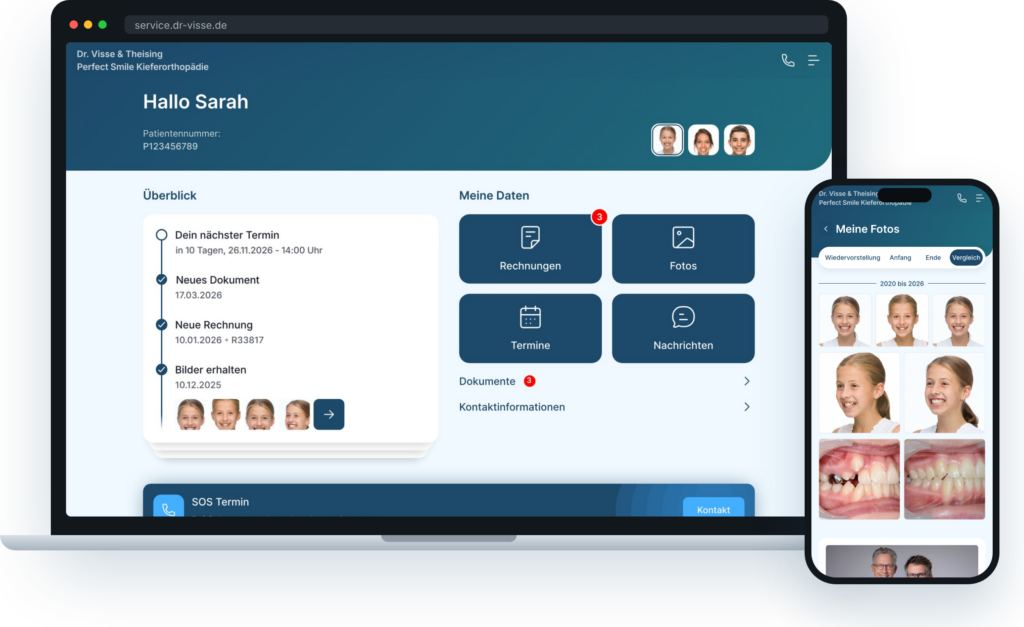Click the red badge on Rechnungen
The image size is (1024, 627).
point(599,217)
